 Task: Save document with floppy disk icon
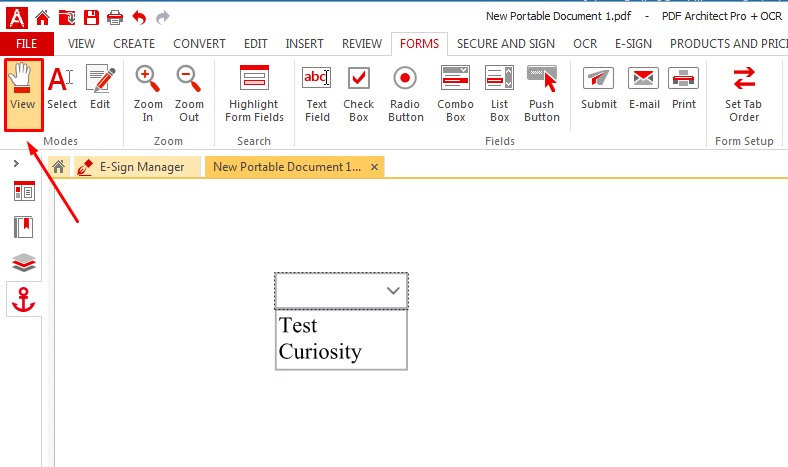91,18
